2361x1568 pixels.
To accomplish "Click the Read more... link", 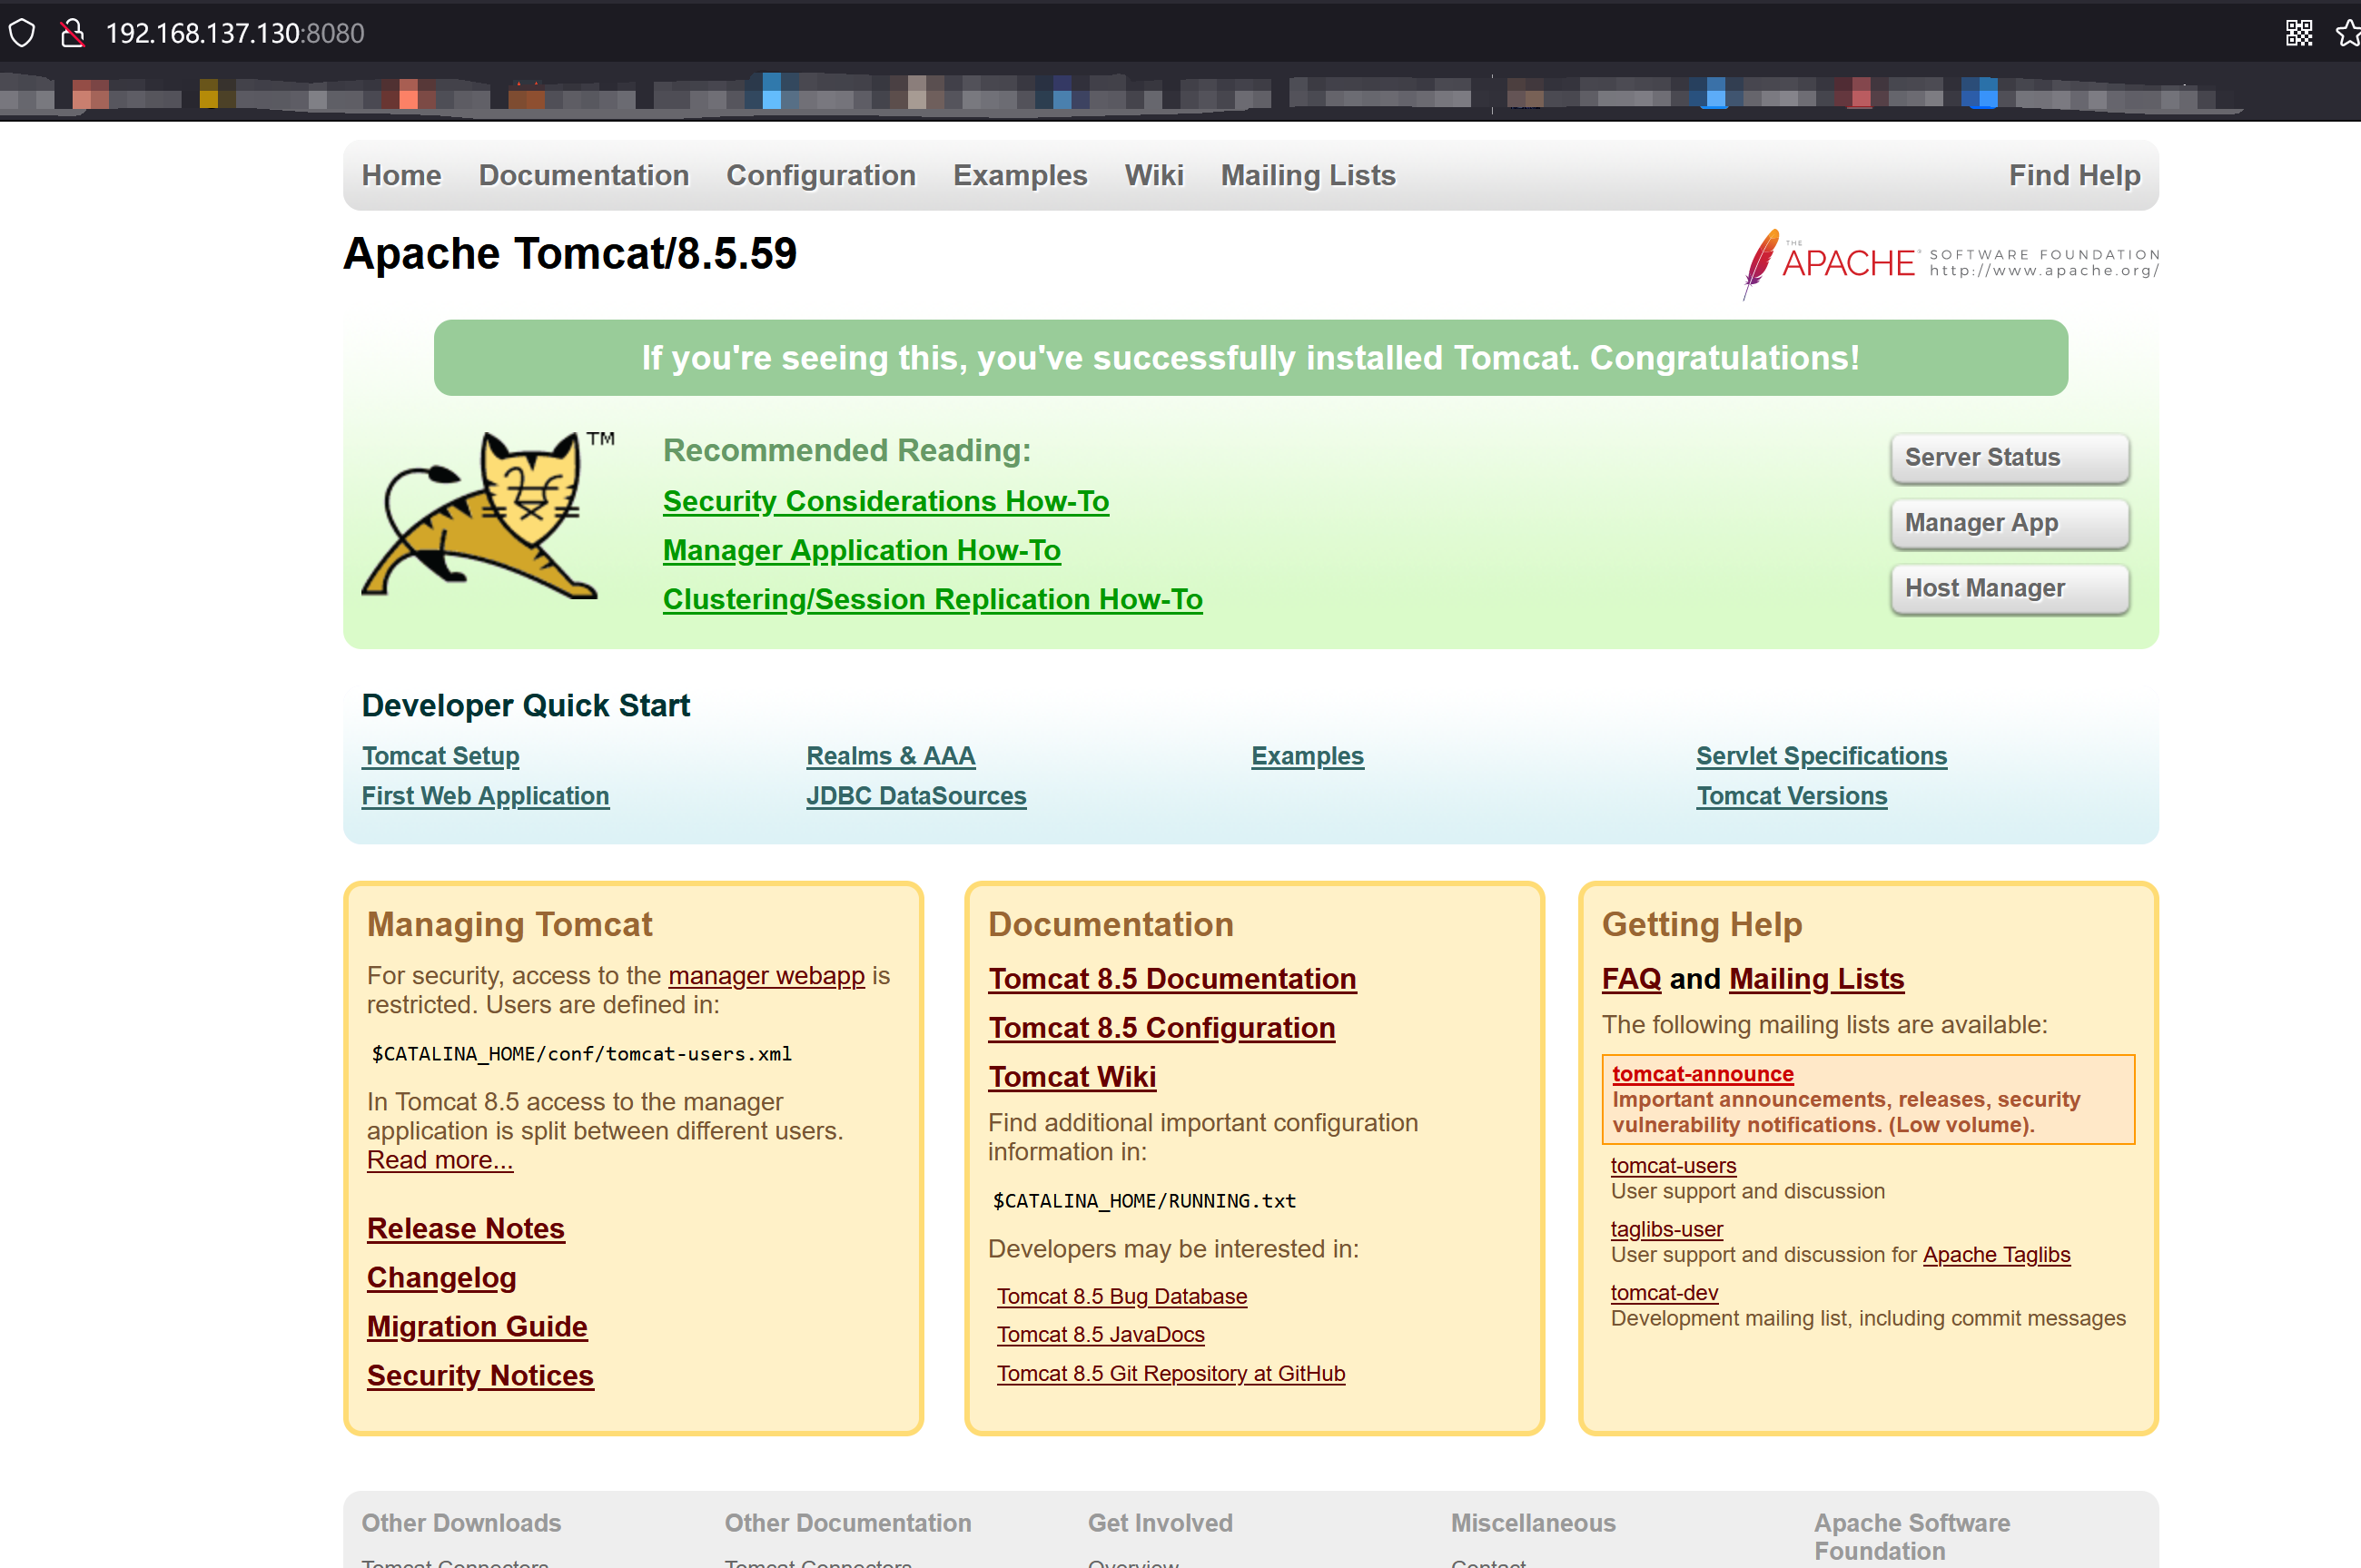I will pos(440,1160).
